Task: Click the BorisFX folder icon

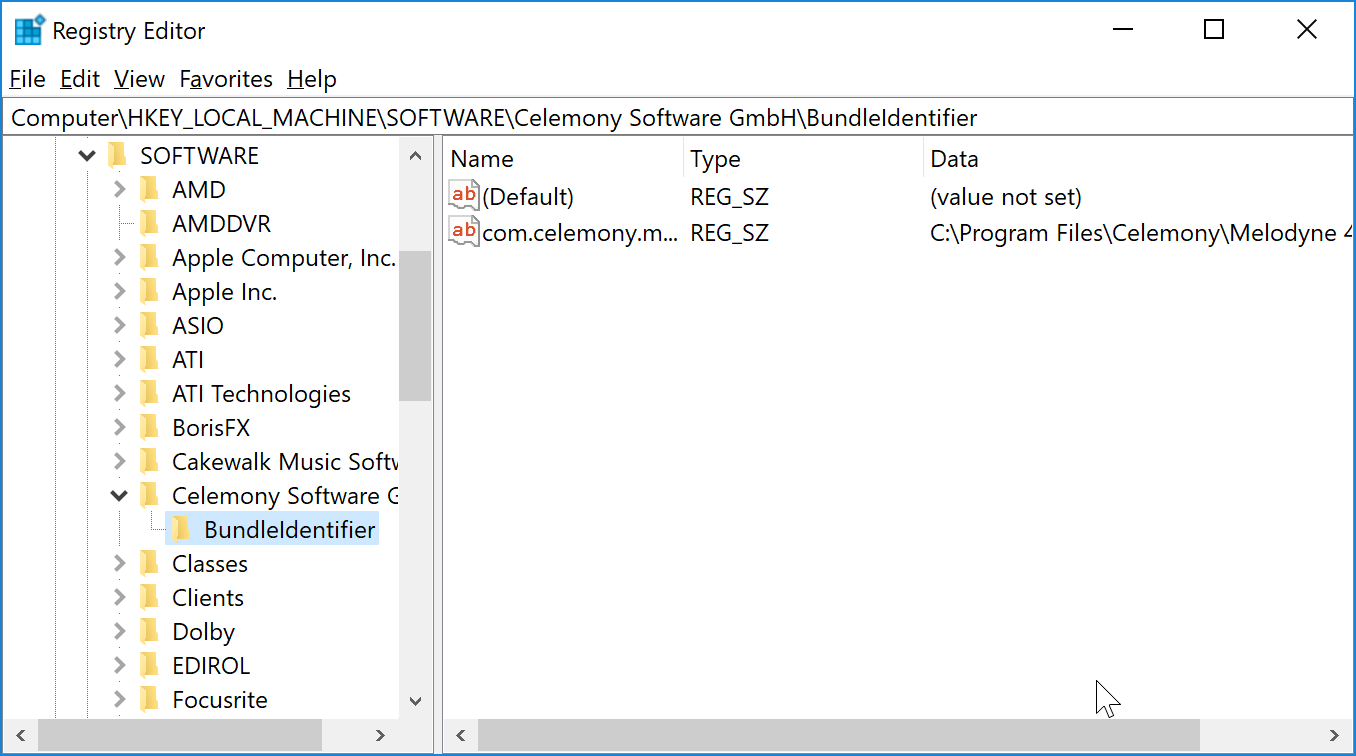Action: click(x=149, y=428)
